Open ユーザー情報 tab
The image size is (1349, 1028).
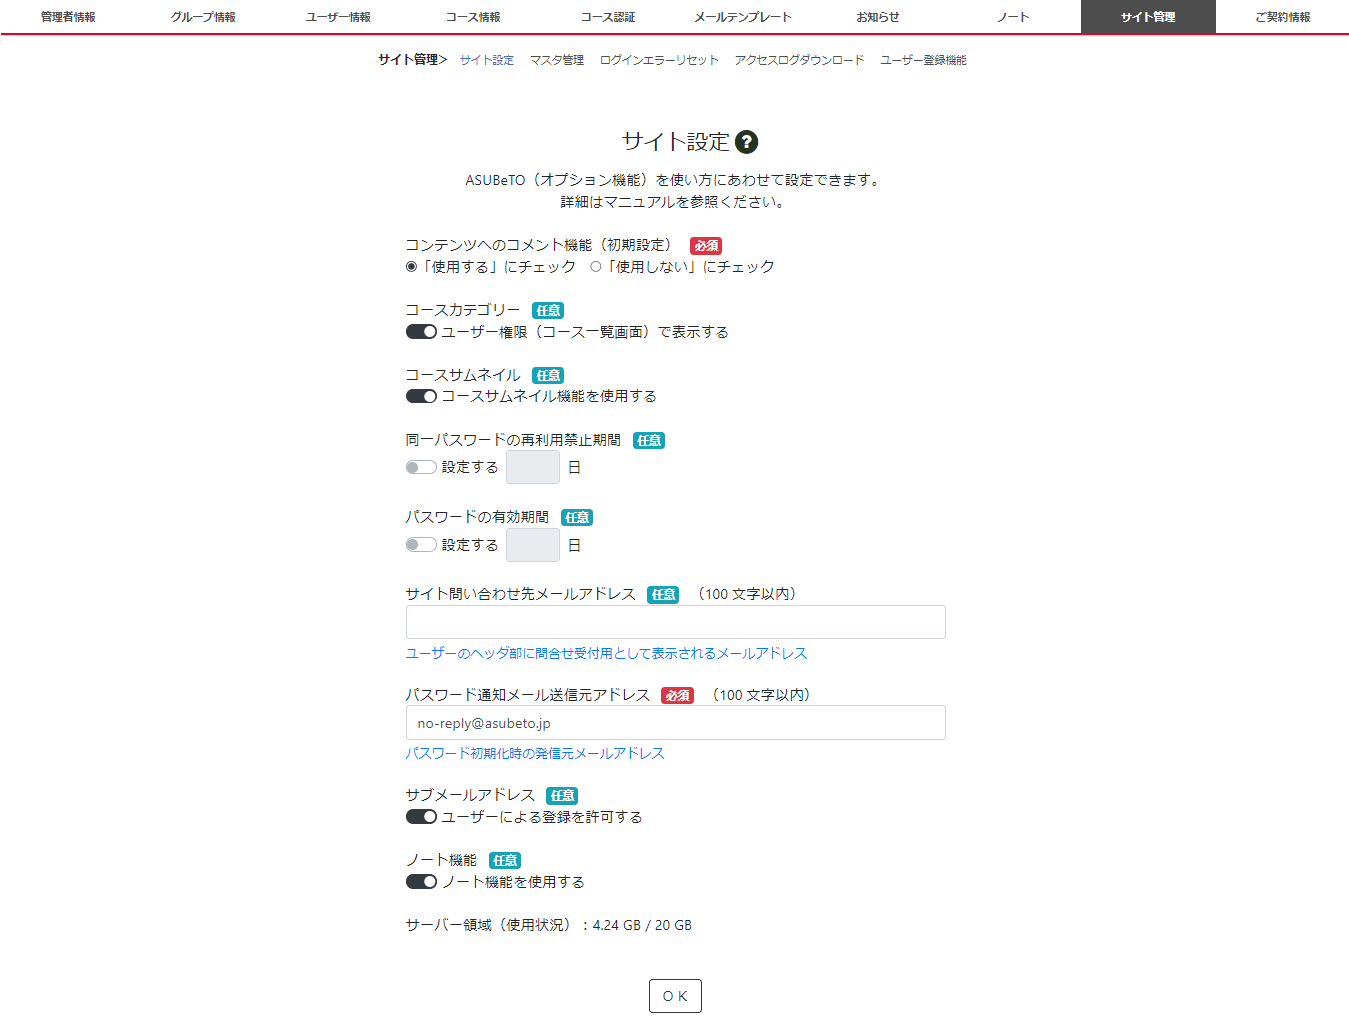point(338,17)
